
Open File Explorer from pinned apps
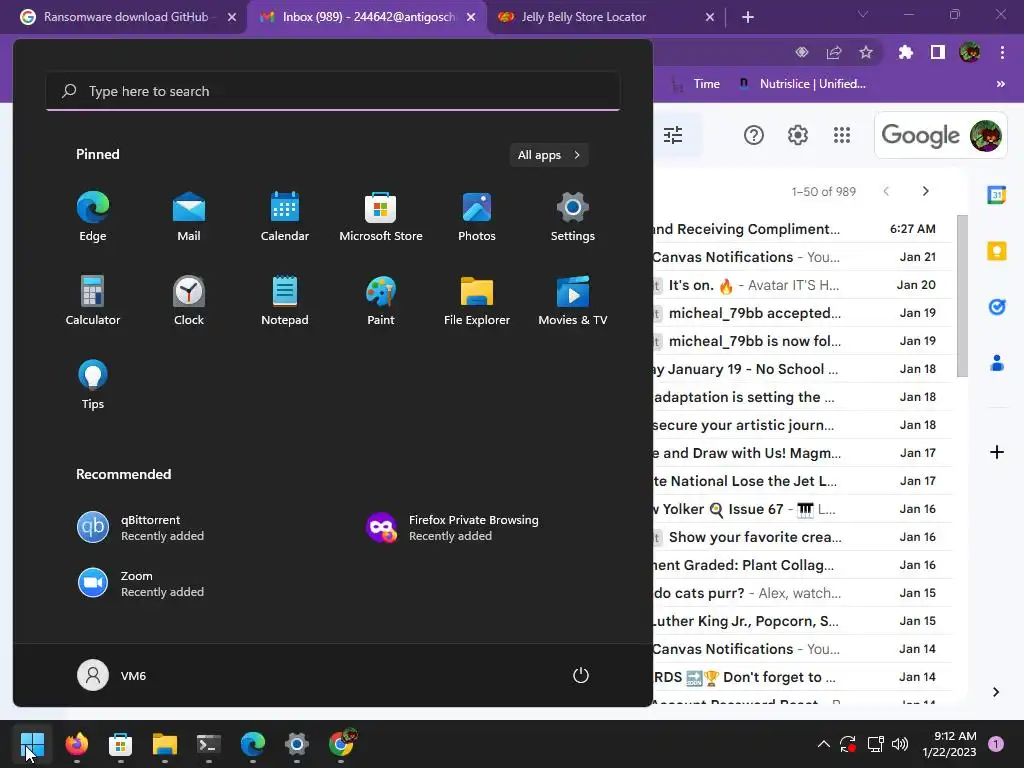(x=477, y=300)
